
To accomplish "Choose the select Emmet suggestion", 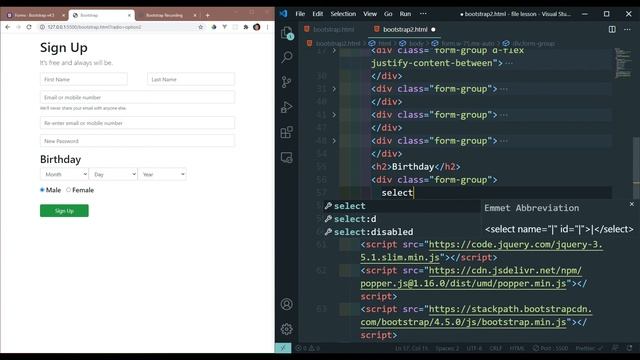I will click(402, 206).
